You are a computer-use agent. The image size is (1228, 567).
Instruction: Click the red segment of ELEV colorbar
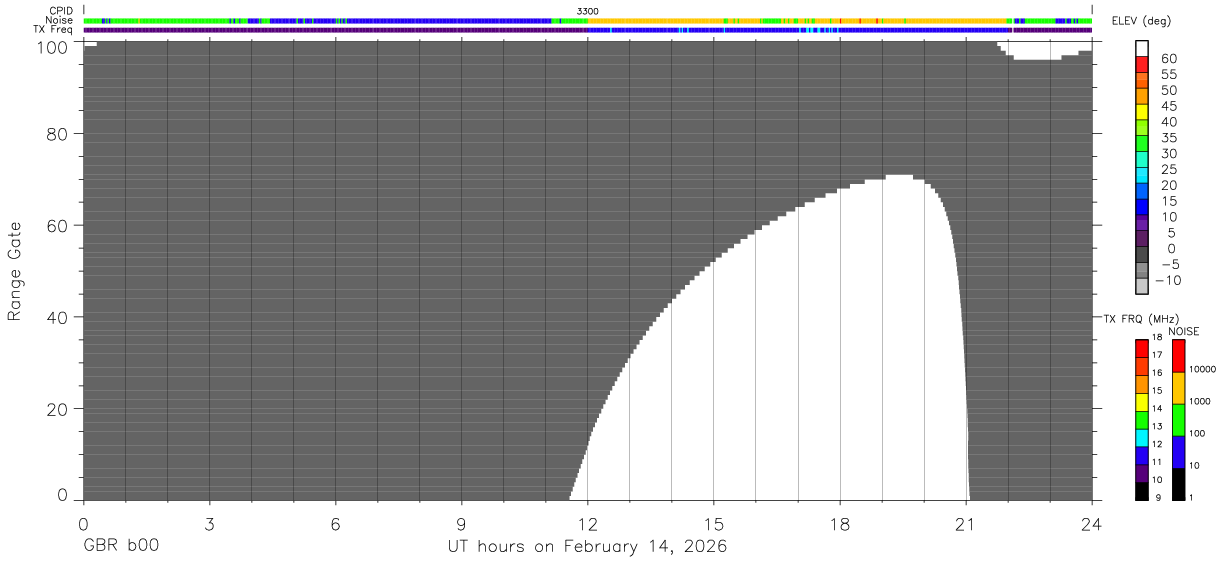1141,63
